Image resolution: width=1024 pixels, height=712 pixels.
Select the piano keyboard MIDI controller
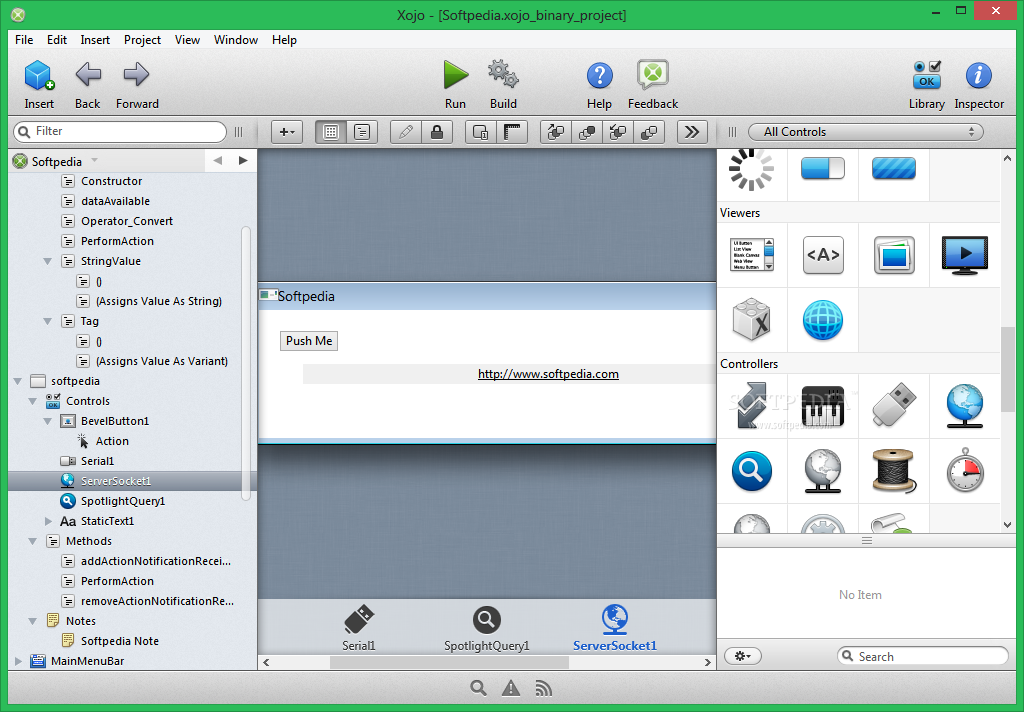[x=822, y=406]
